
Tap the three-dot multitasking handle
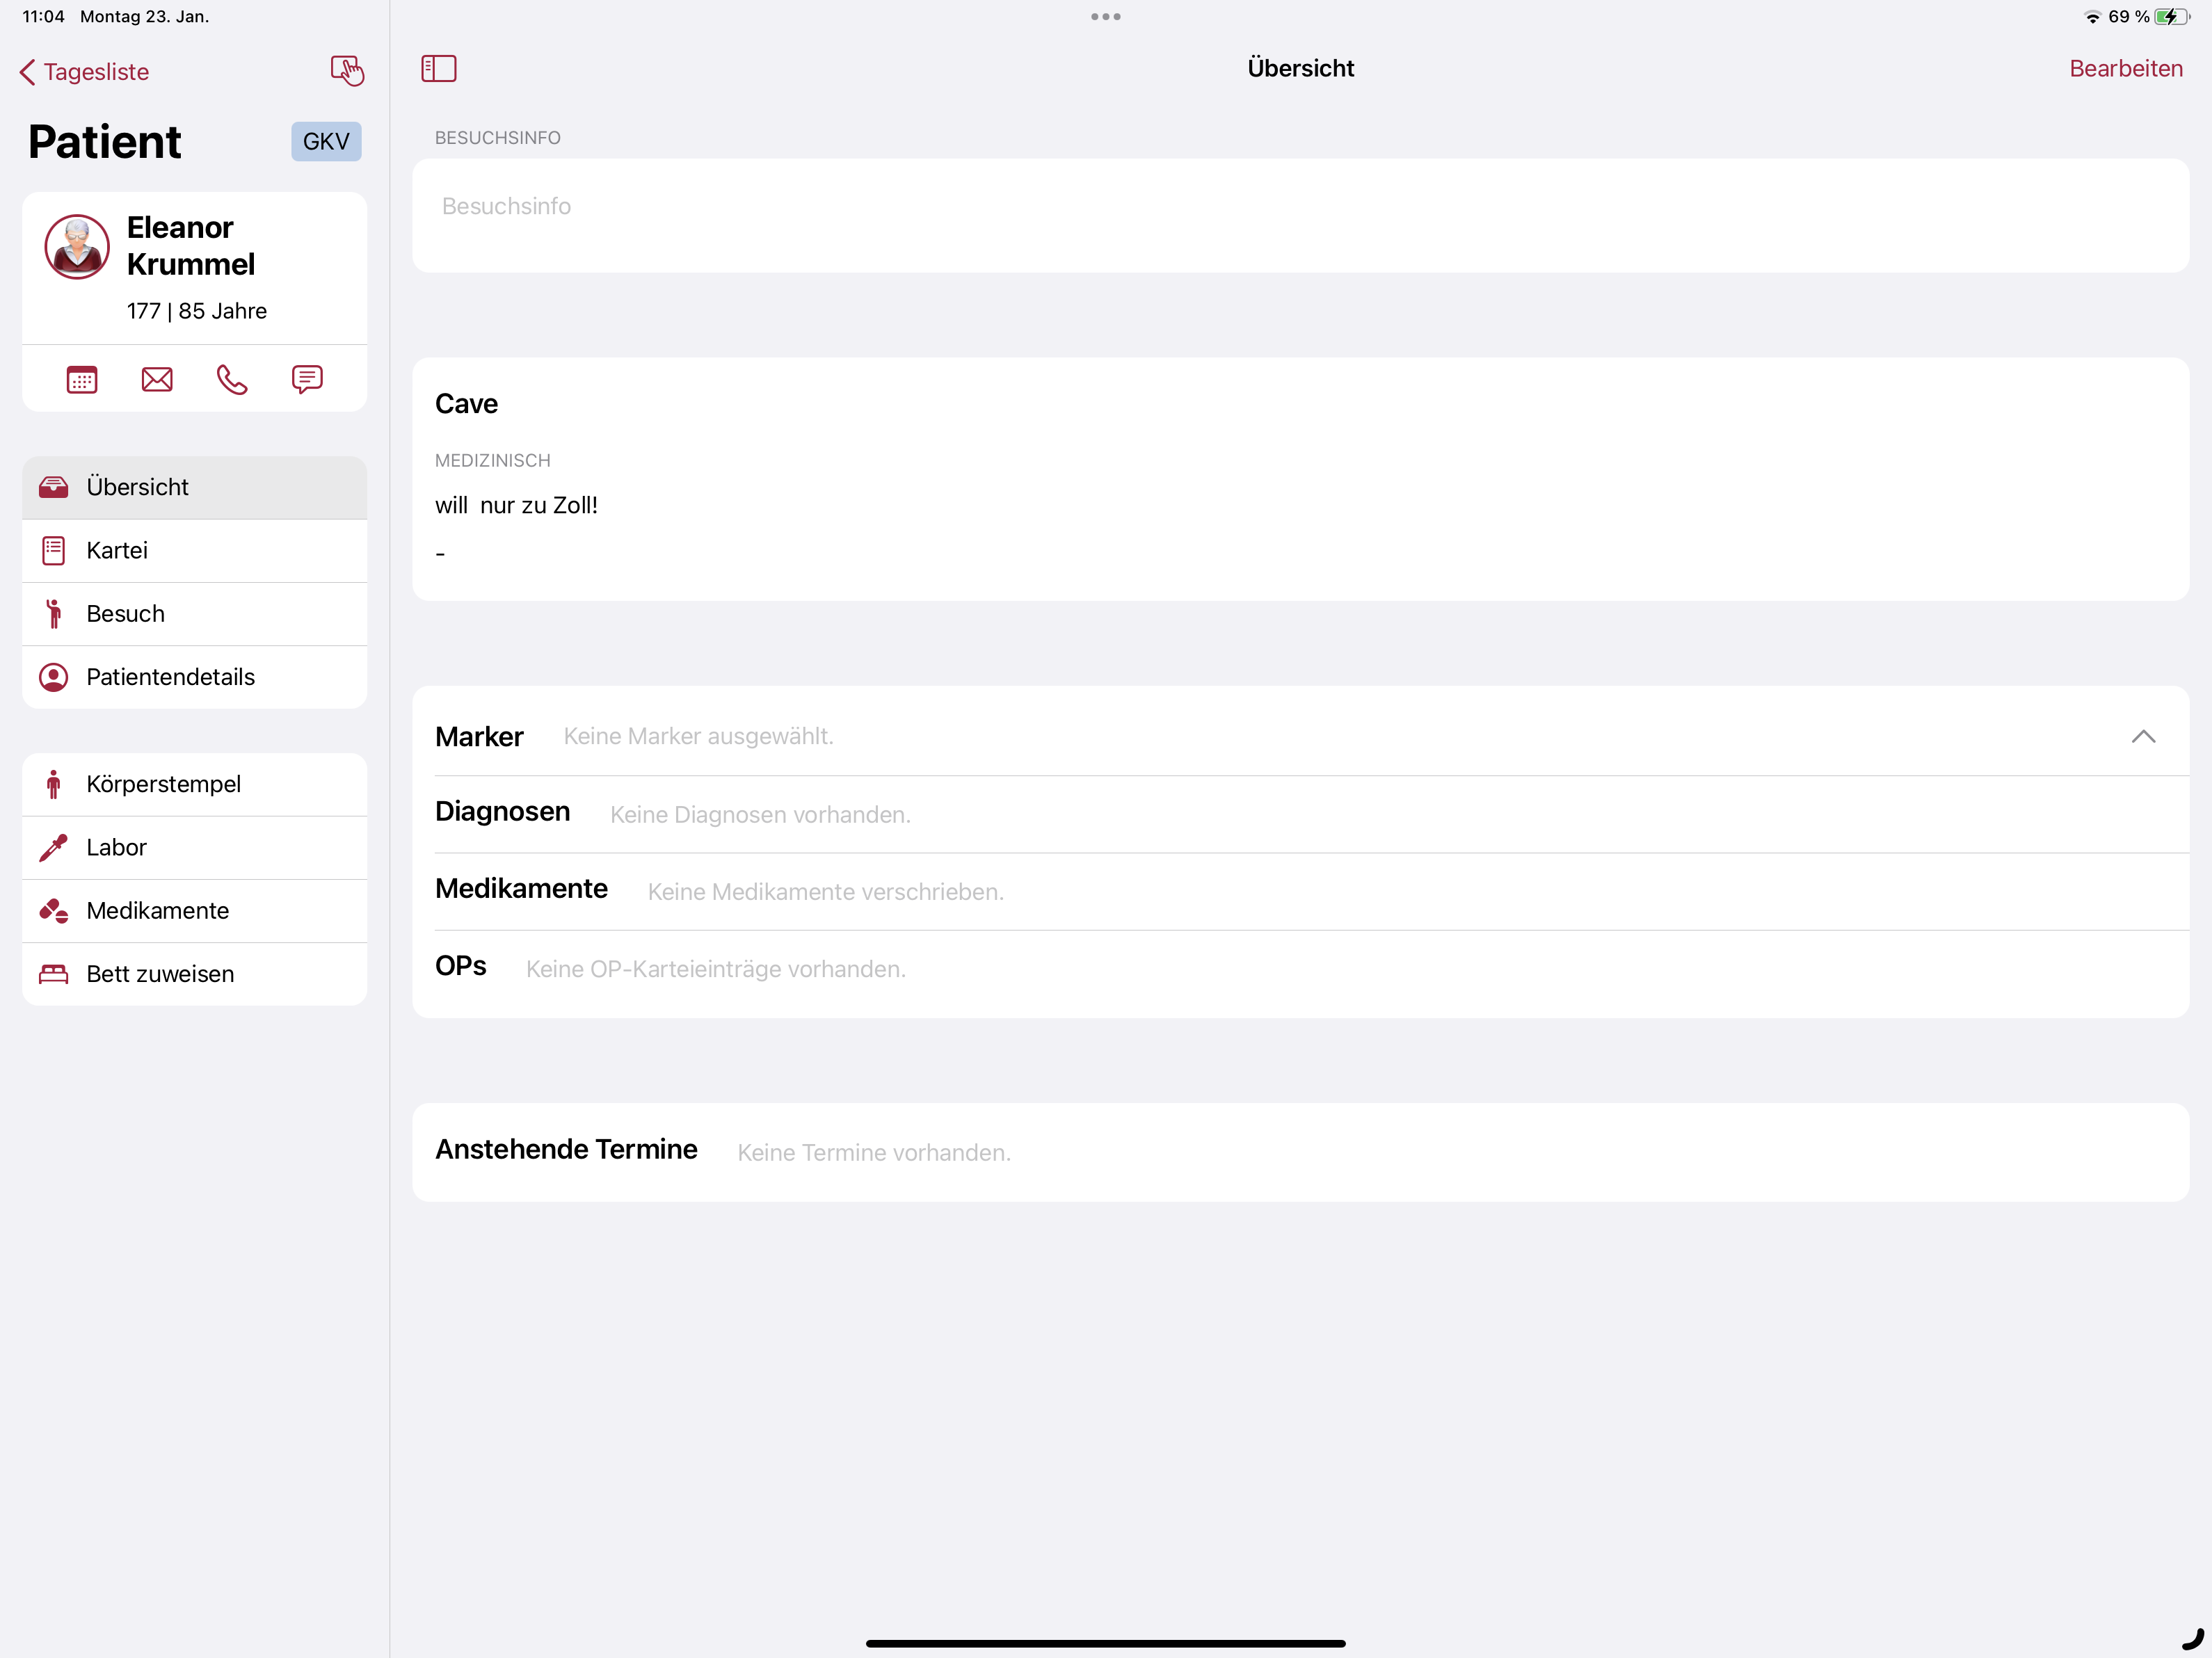pyautogui.click(x=1105, y=17)
